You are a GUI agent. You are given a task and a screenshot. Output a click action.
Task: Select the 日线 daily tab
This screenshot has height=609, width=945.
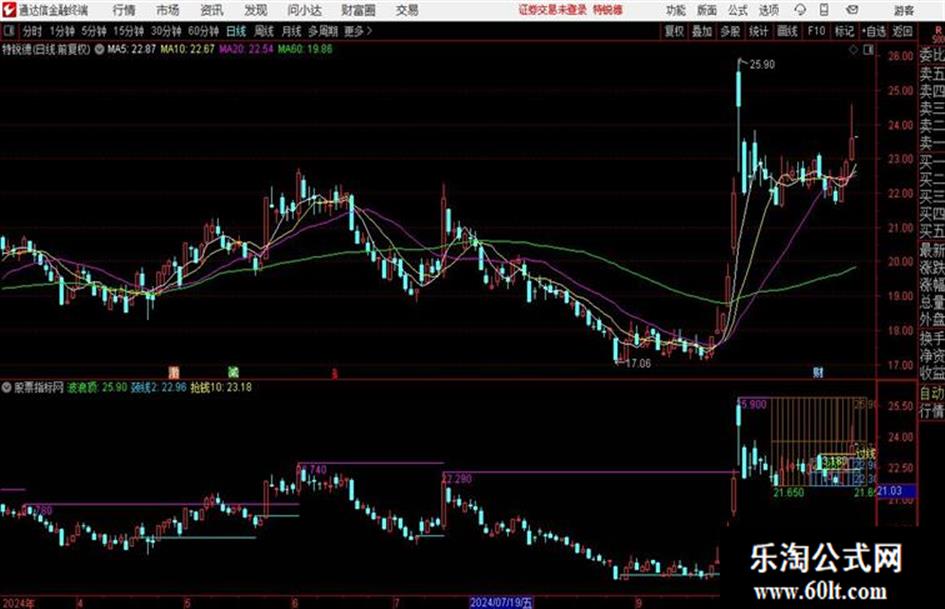coord(236,31)
